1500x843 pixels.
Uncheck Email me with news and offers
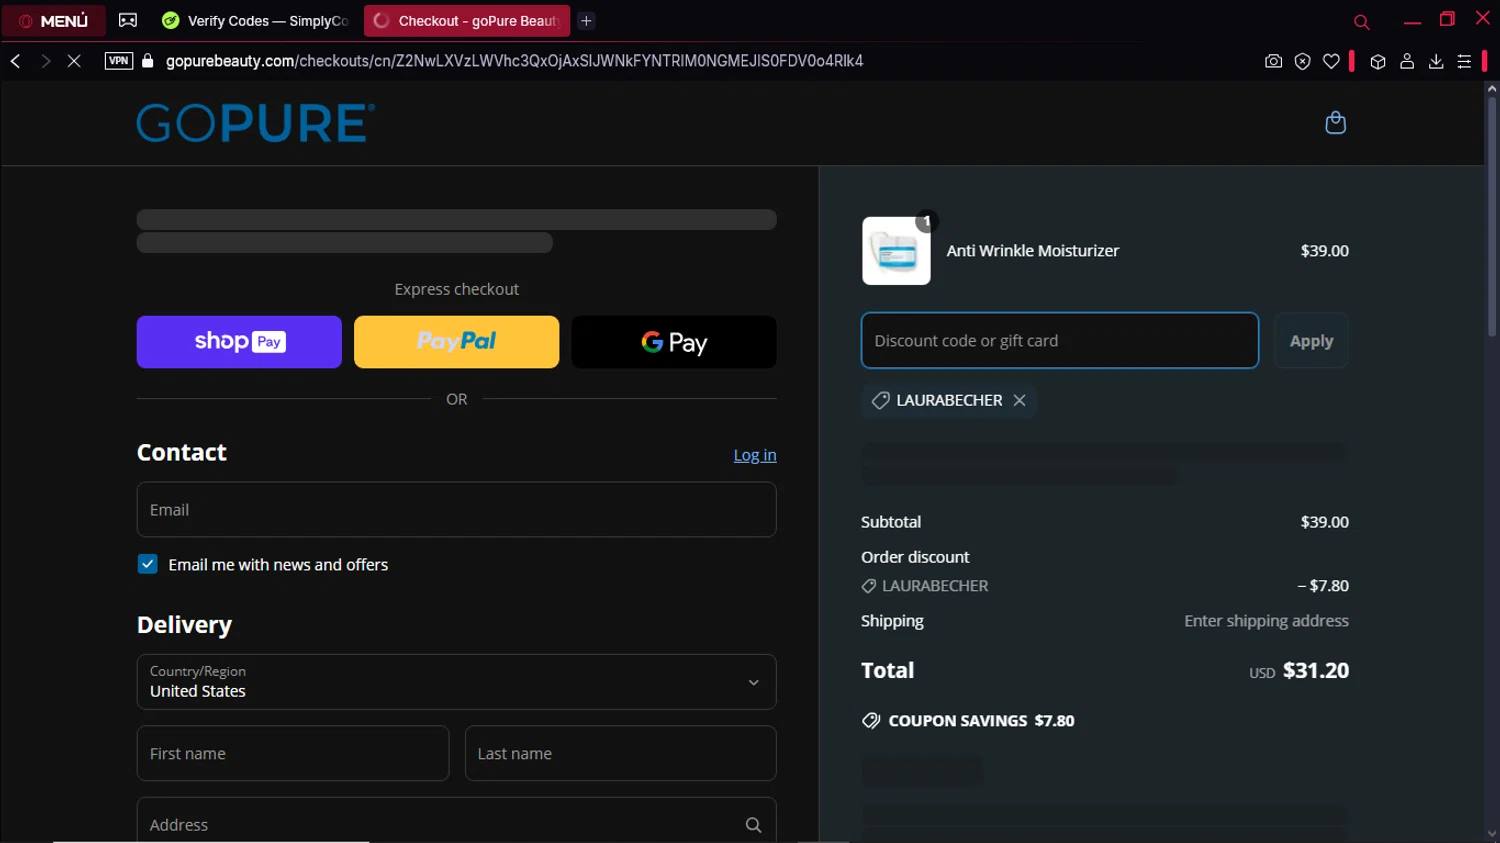click(148, 564)
